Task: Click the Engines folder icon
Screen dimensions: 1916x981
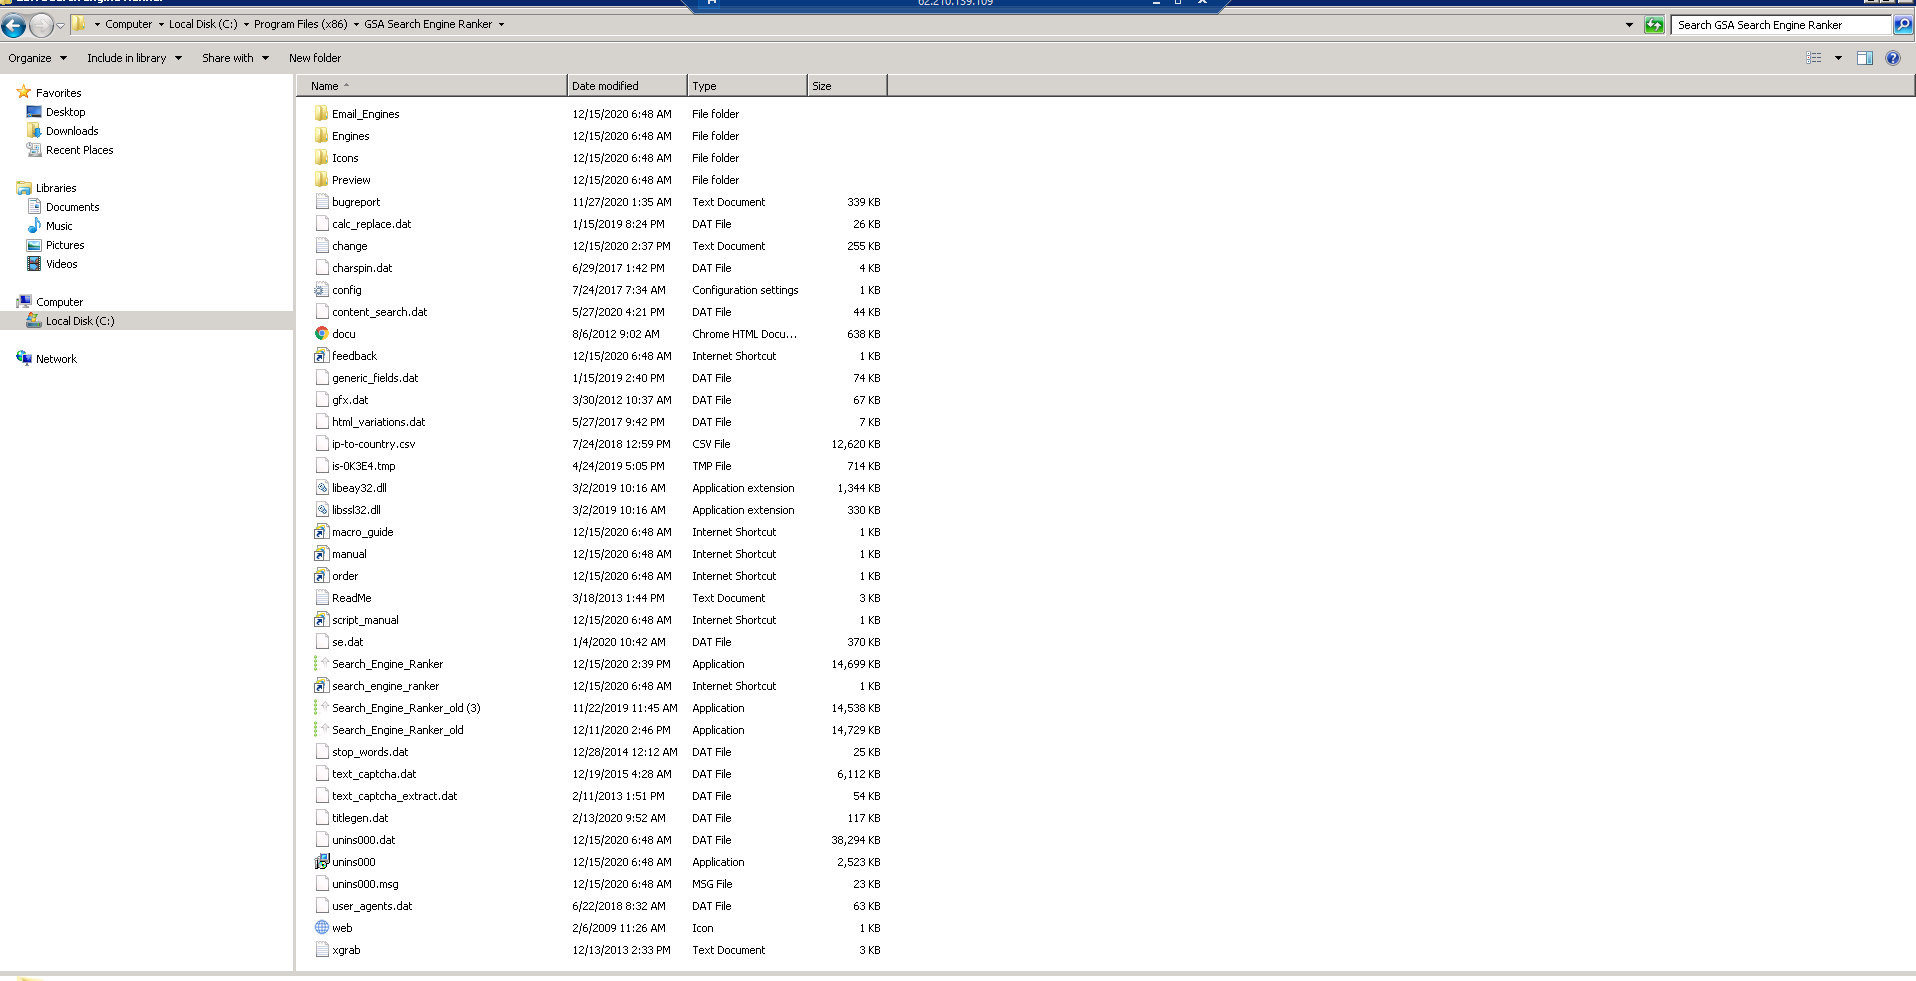Action: (322, 136)
